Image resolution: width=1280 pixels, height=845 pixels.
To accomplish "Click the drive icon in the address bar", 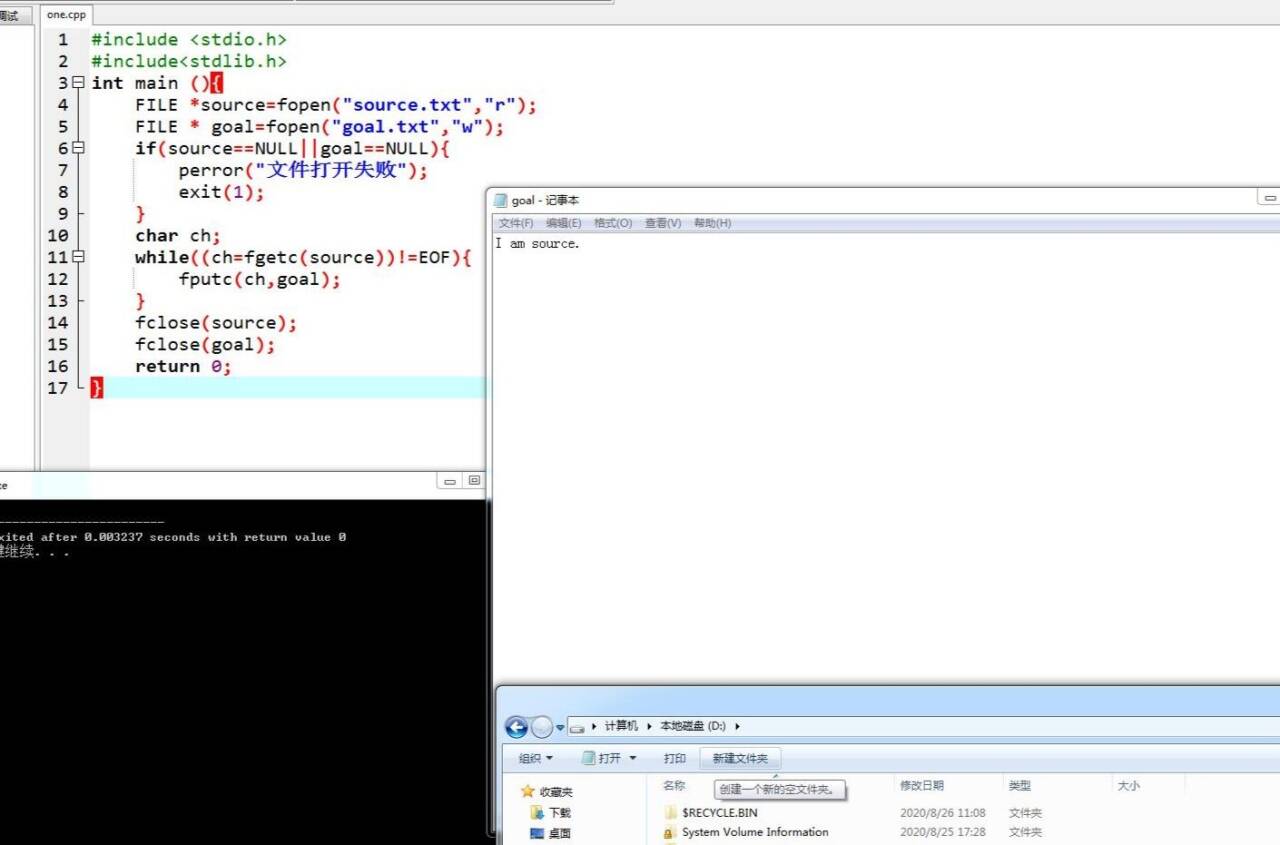I will tap(577, 727).
